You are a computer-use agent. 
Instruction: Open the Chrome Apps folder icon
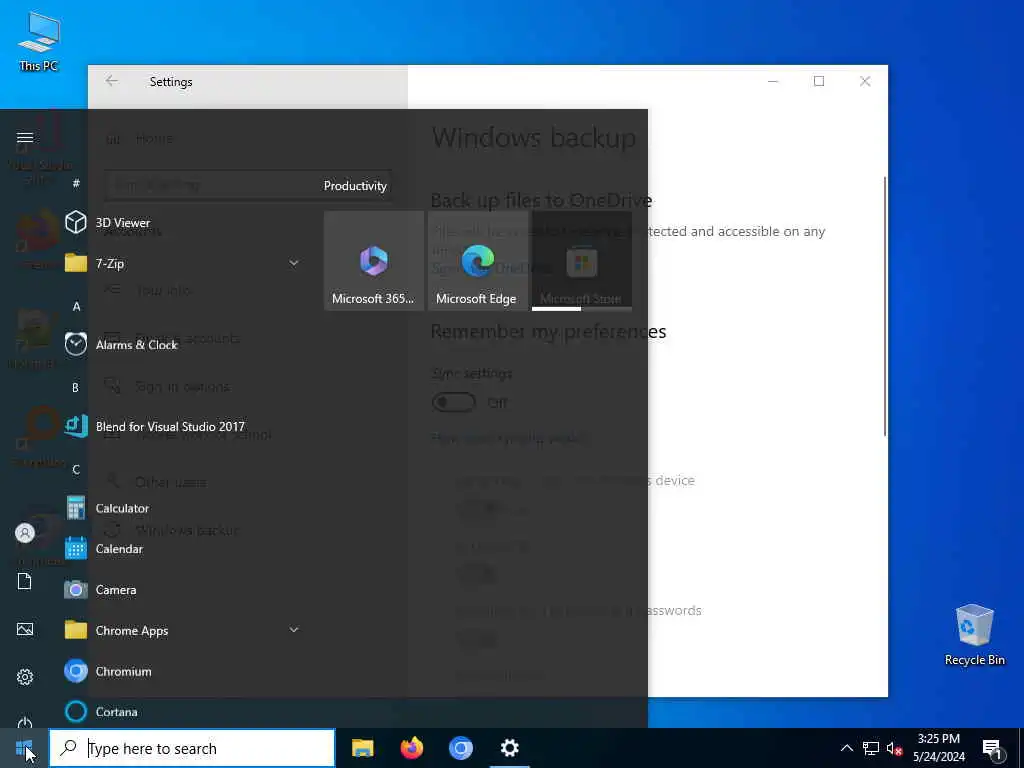[x=76, y=630]
